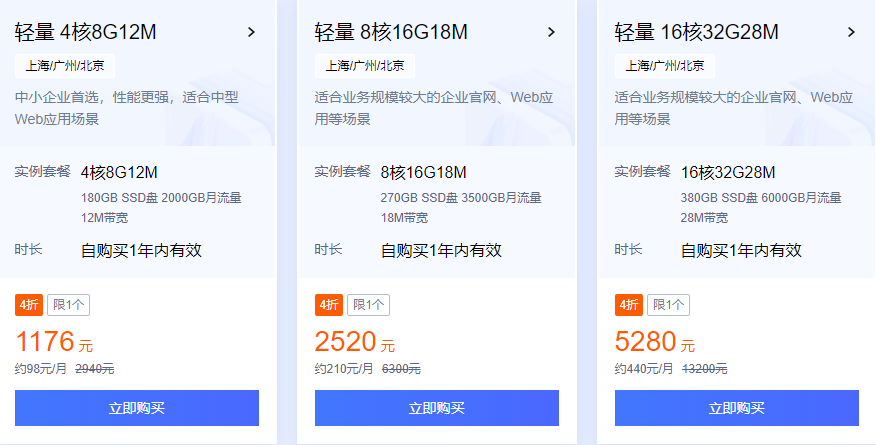This screenshot has height=445, width=876.
Task: Open chevron beside 轻量 8核16G18M title
Action: click(x=551, y=32)
